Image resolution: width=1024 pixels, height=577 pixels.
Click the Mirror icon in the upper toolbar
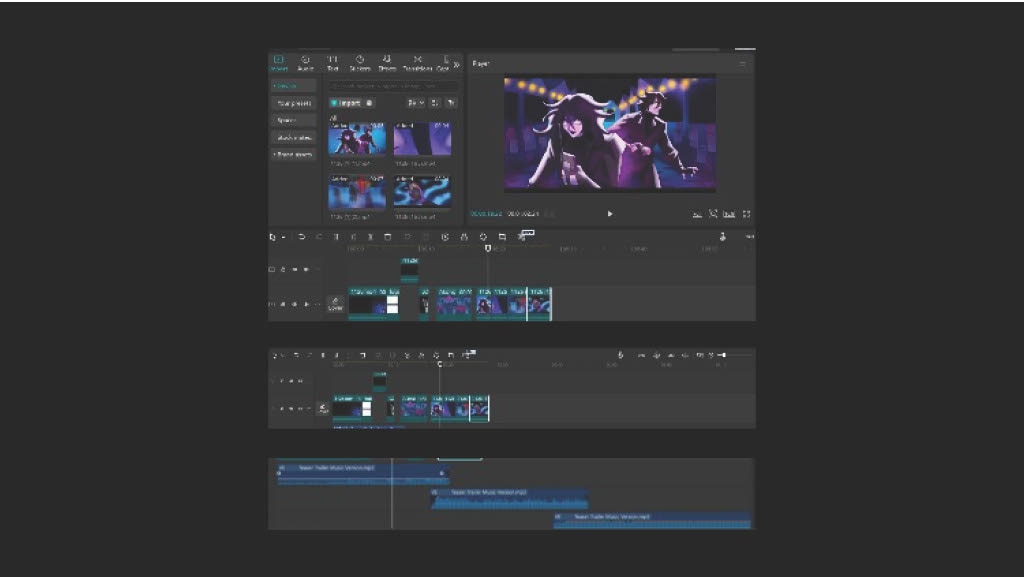click(x=464, y=237)
